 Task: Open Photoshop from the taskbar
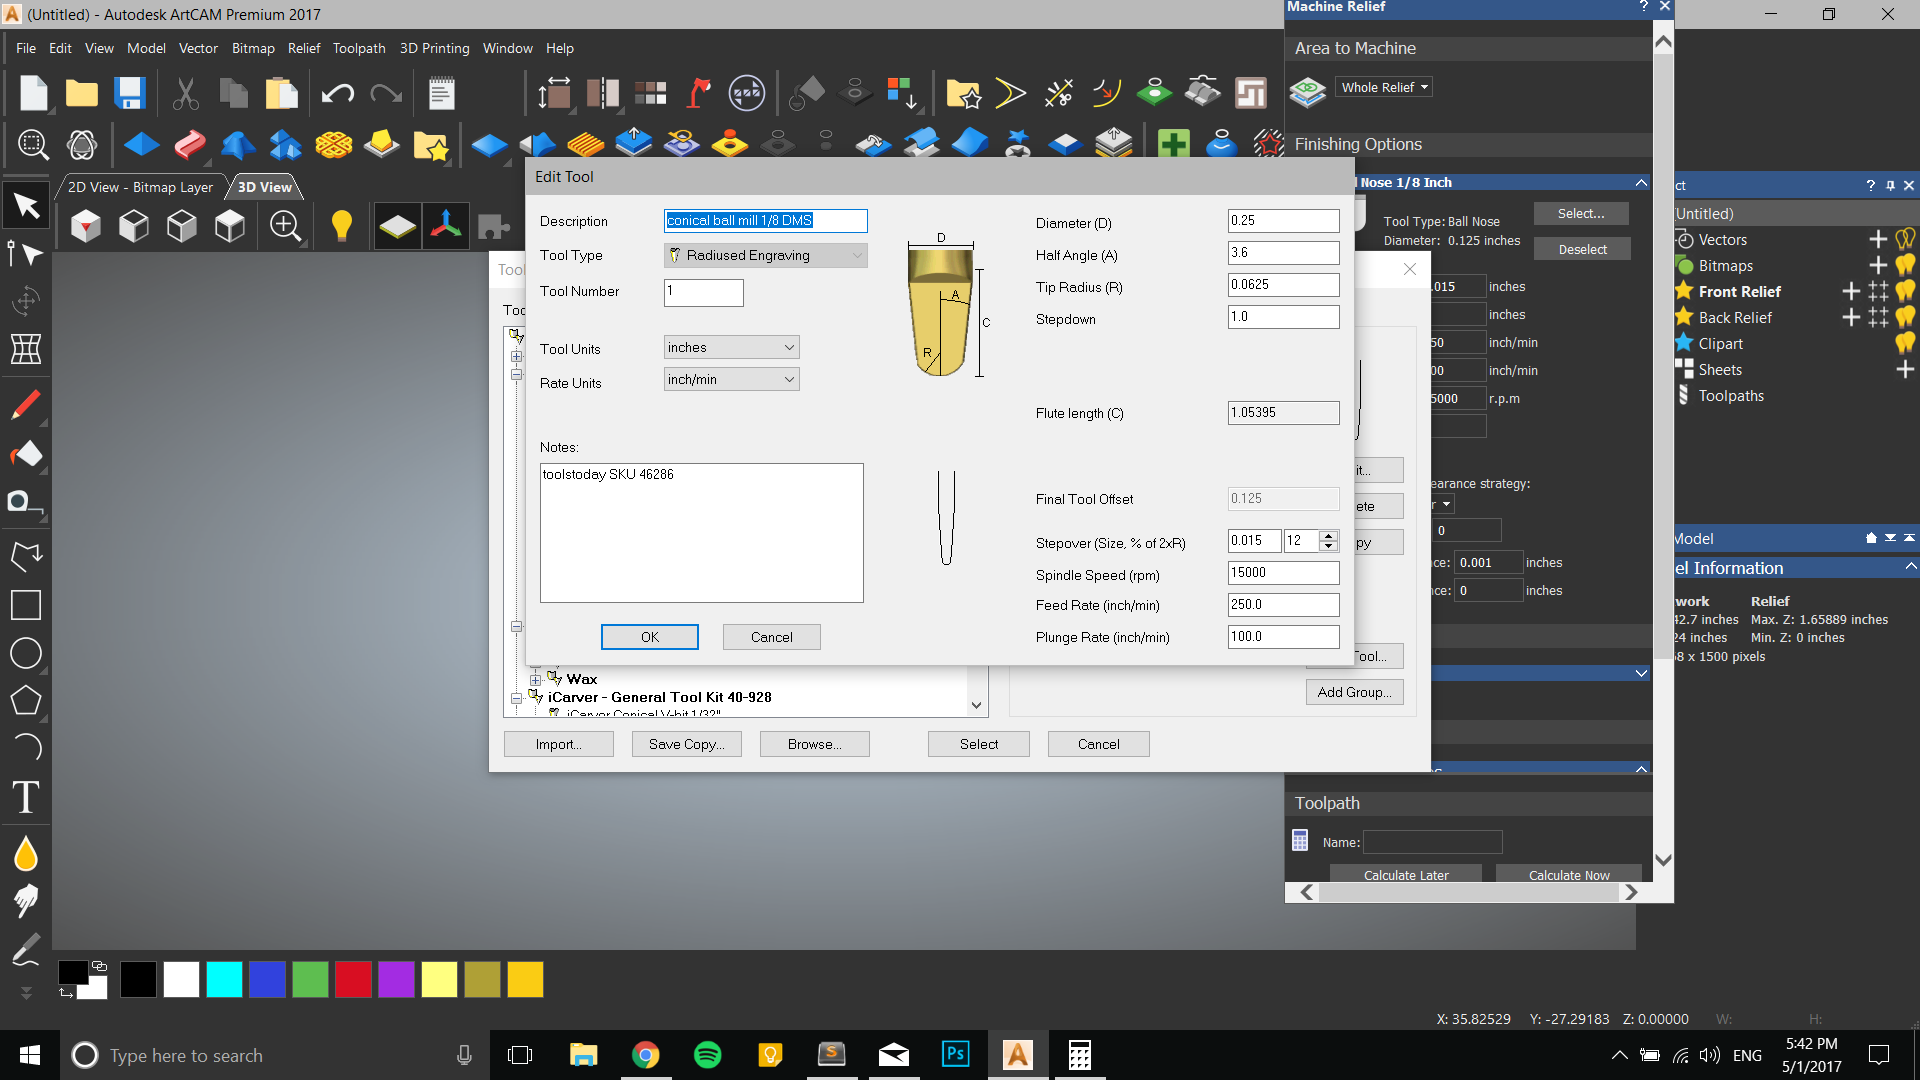point(956,1055)
